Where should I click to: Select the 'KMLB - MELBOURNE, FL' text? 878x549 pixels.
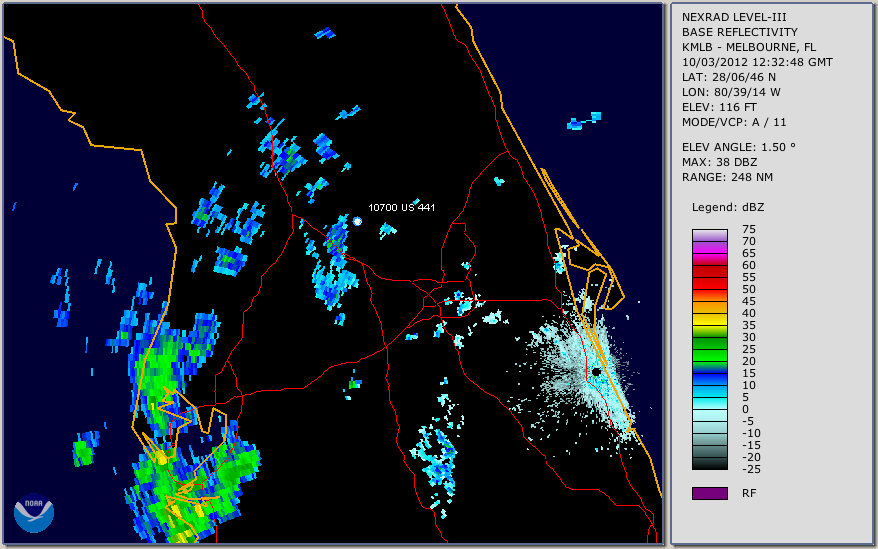coord(749,47)
